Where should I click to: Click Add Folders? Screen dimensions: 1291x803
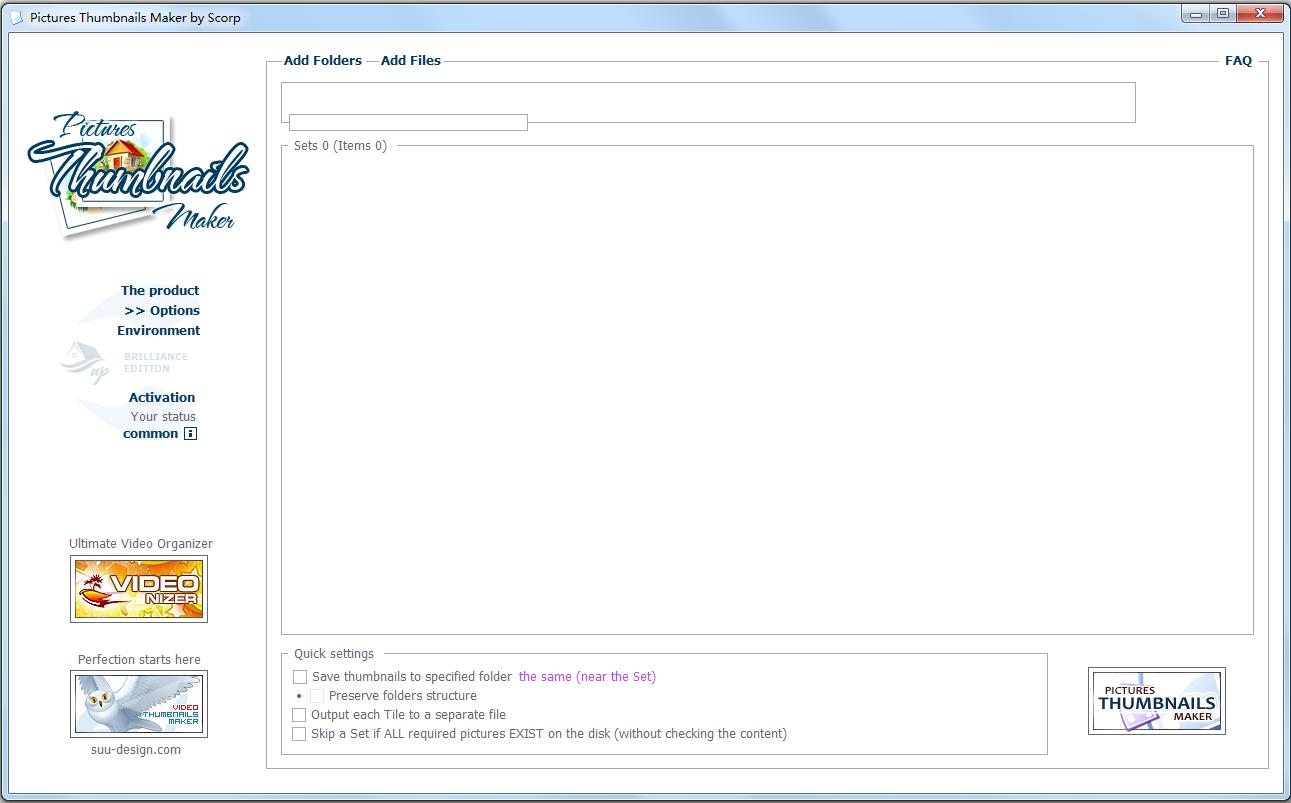(x=323, y=60)
